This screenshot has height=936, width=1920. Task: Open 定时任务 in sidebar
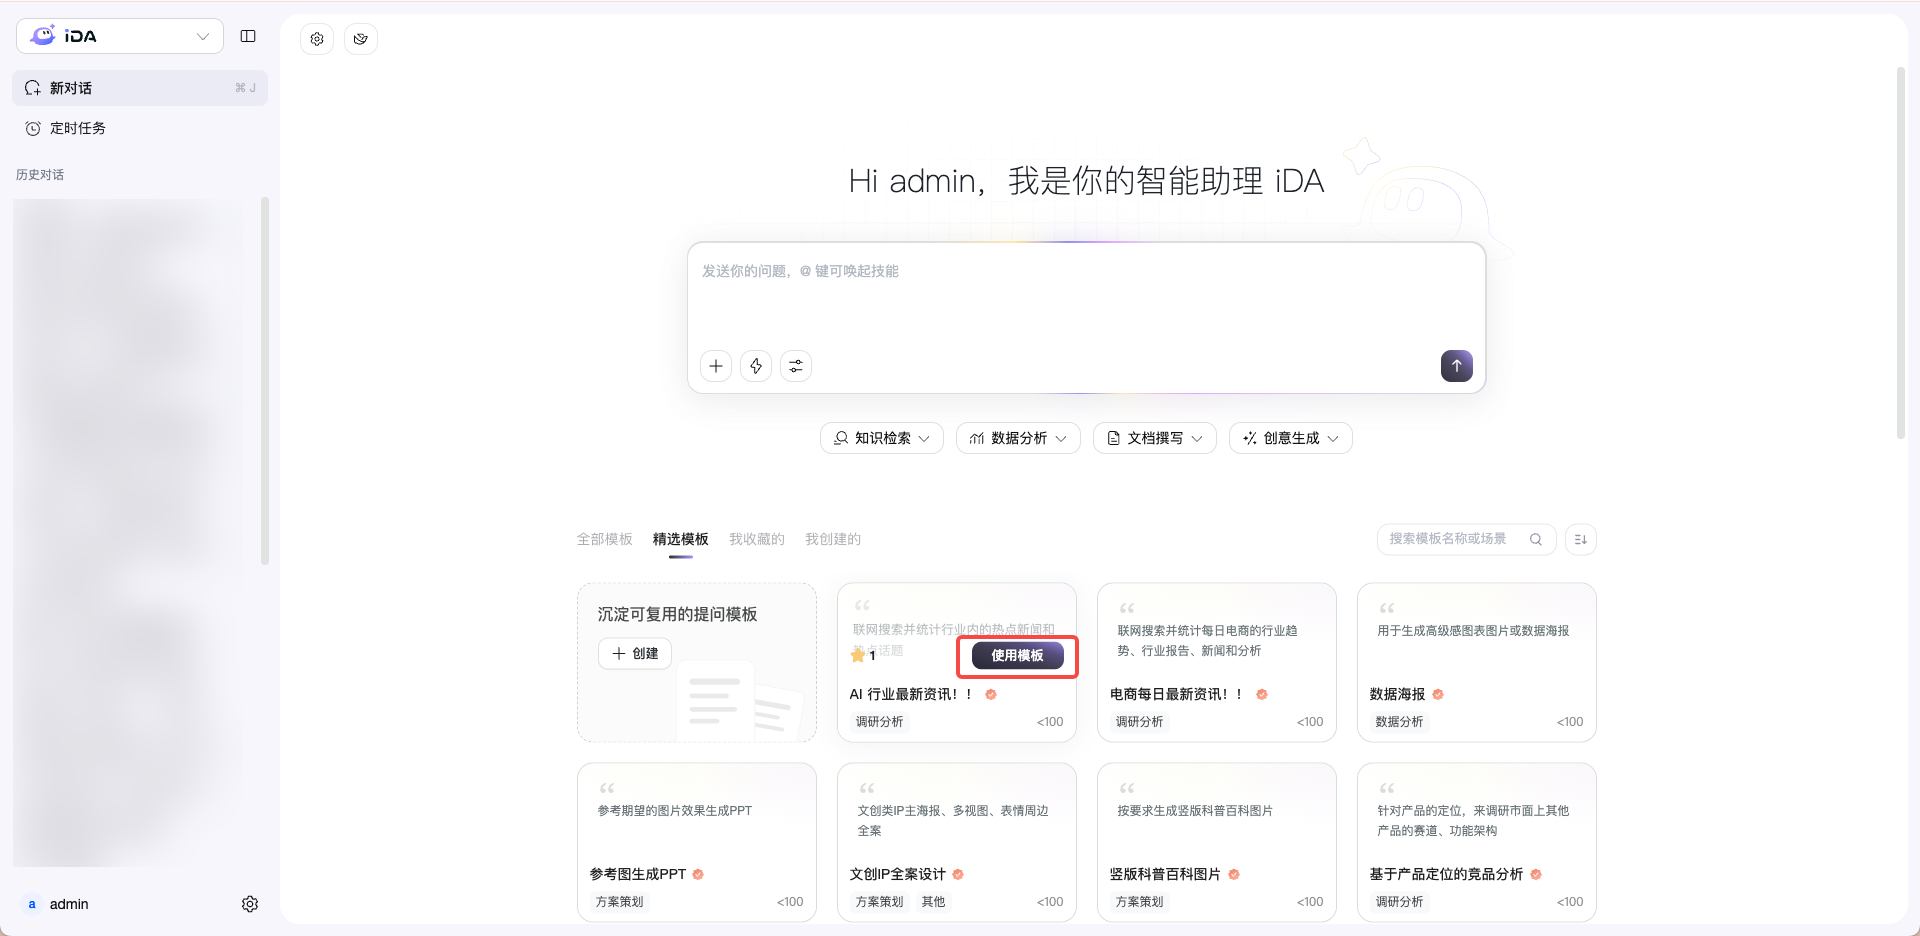(140, 128)
